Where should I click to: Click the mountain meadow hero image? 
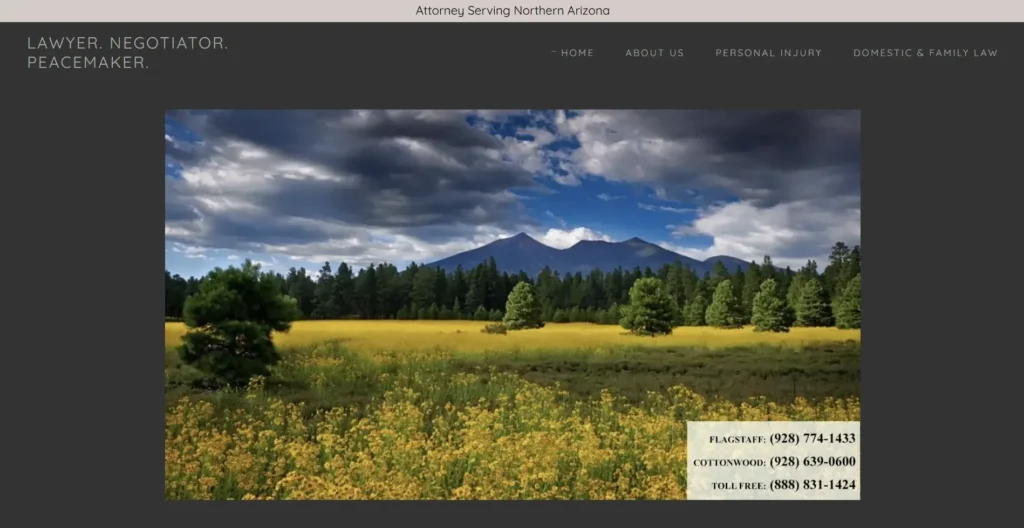point(513,305)
